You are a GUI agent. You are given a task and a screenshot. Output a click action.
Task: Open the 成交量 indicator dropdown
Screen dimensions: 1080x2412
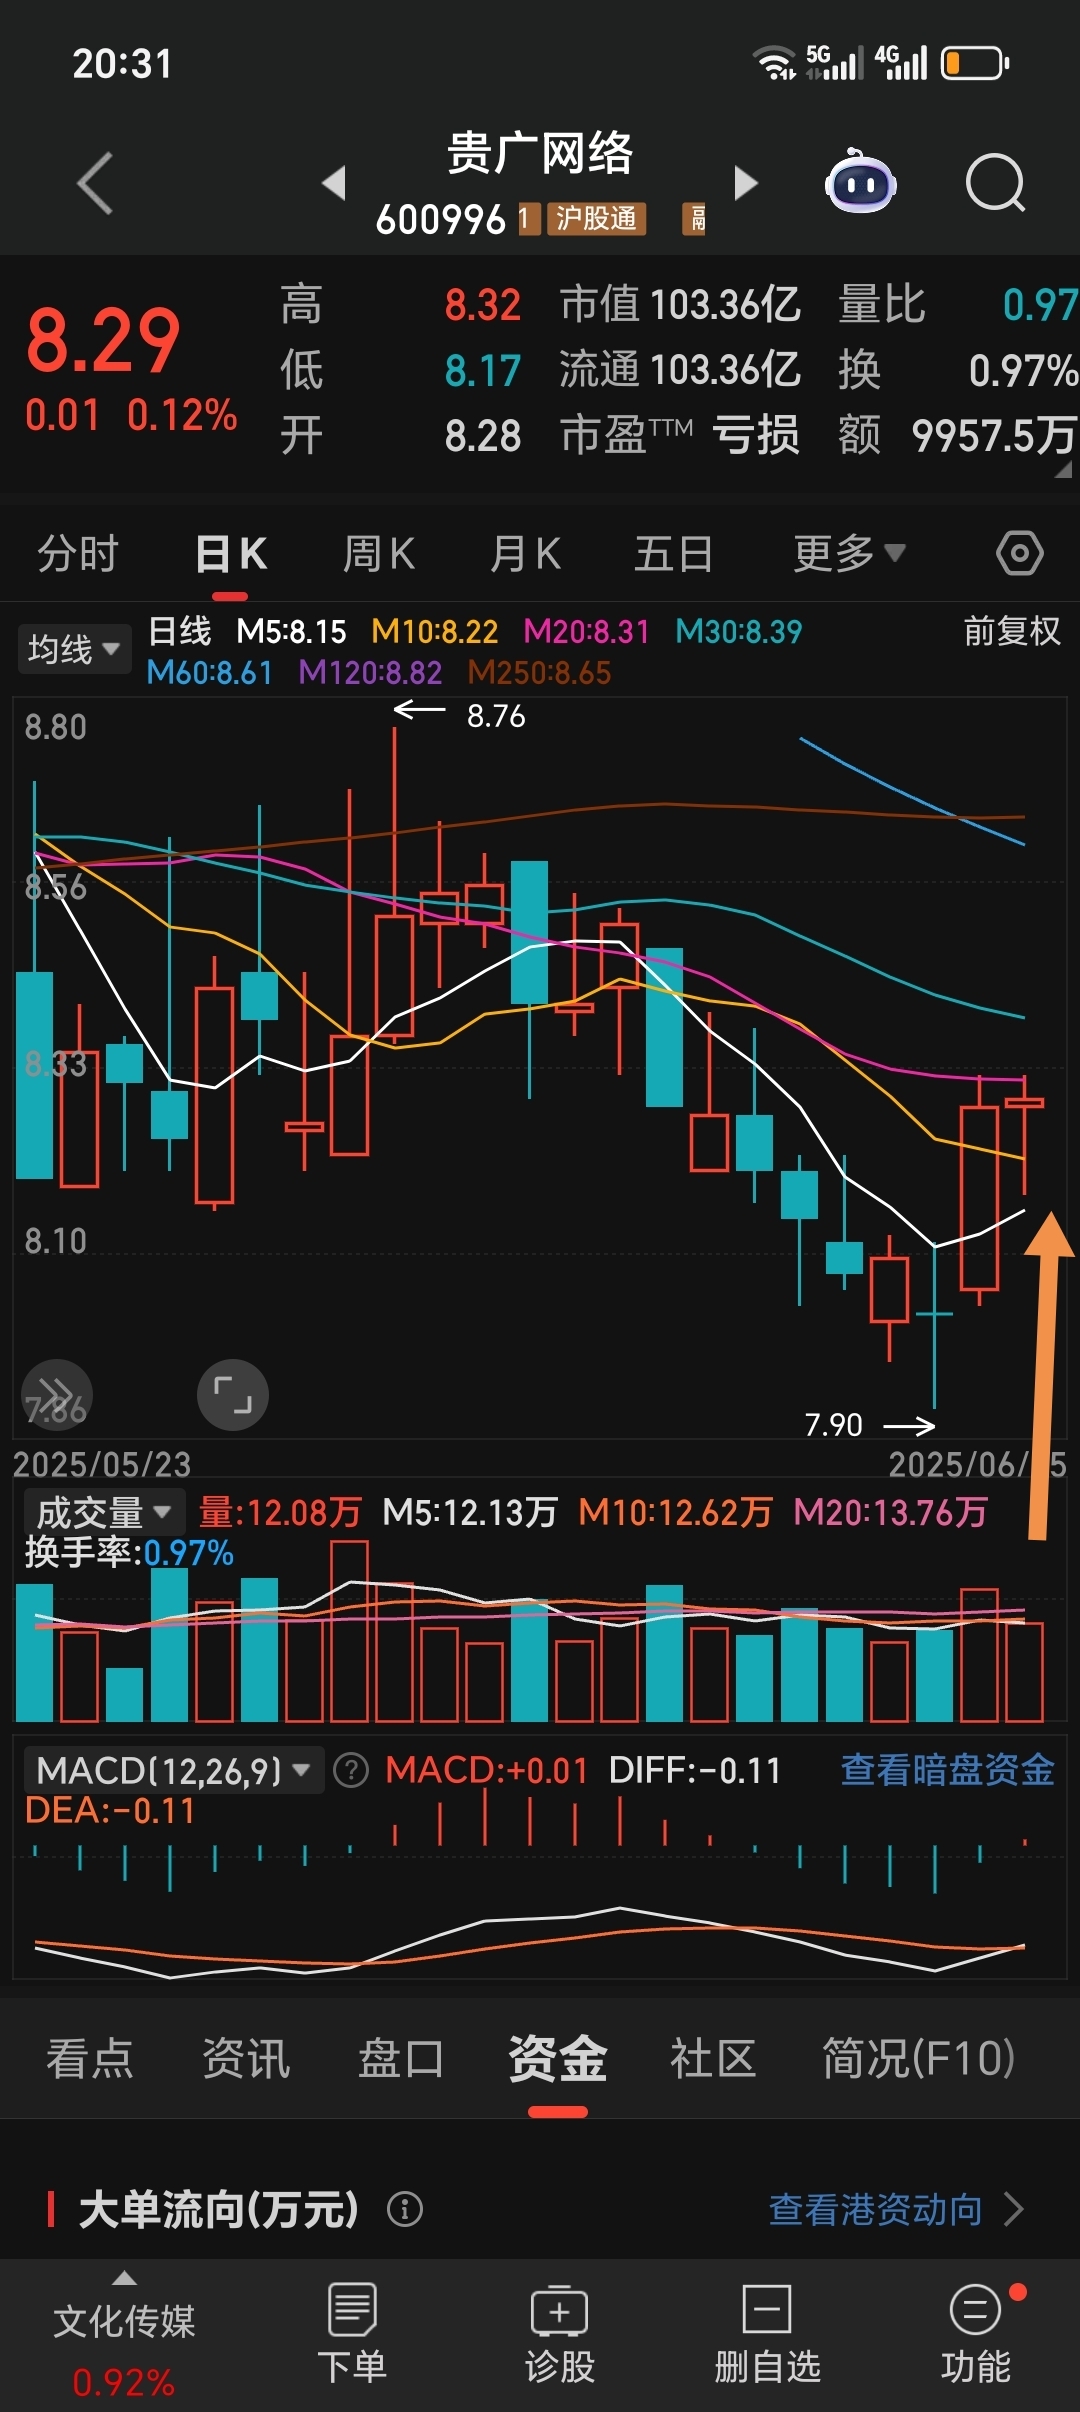tap(104, 1512)
